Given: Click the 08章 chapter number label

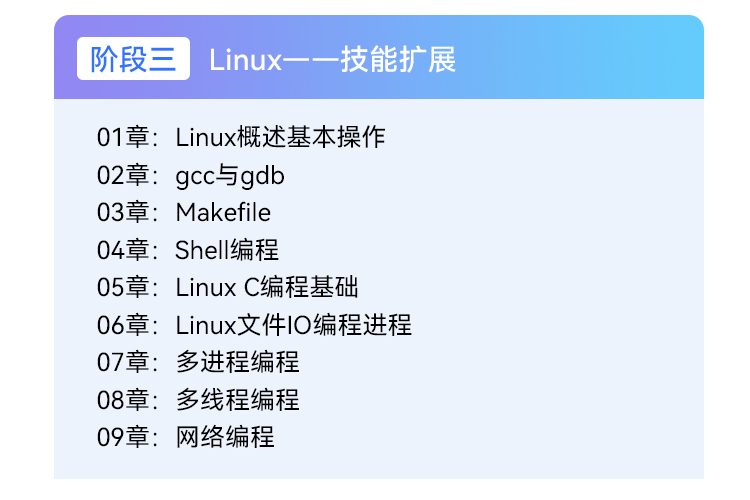Looking at the screenshot, I should (x=123, y=400).
